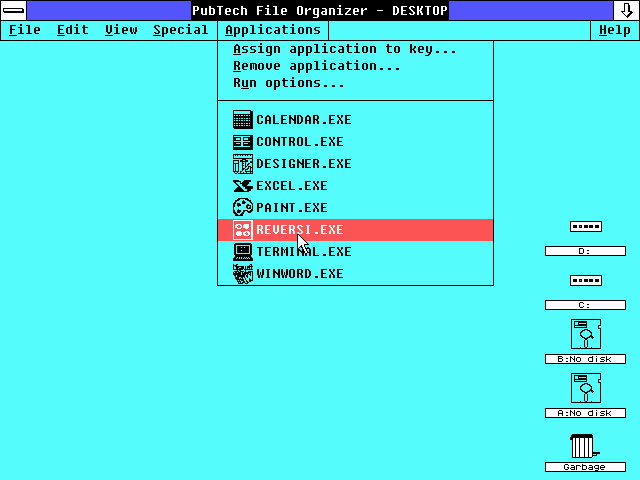The width and height of the screenshot is (640, 480).
Task: Launch CALENDAR.EXE from the list
Action: tap(355, 120)
